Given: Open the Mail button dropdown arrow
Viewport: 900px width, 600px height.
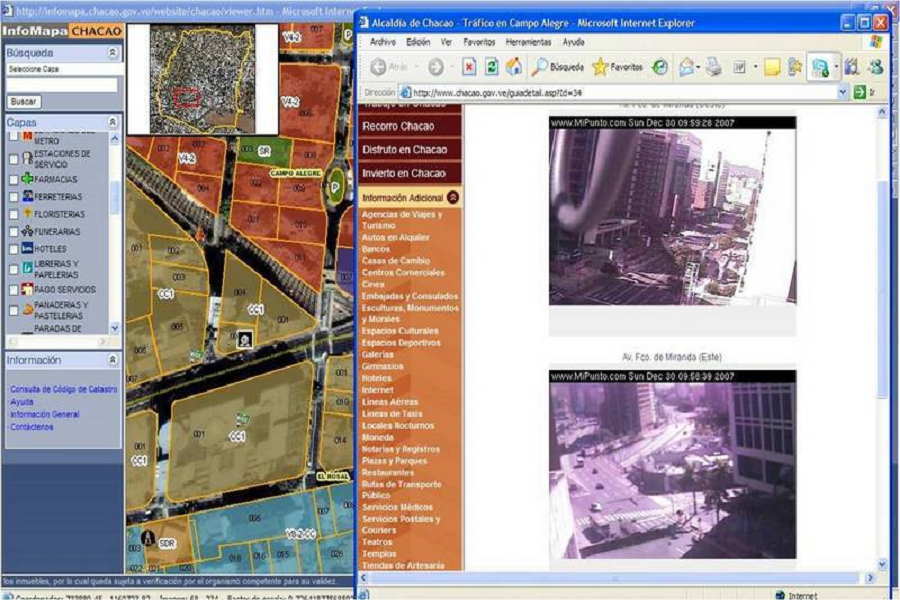Looking at the screenshot, I should [698, 67].
